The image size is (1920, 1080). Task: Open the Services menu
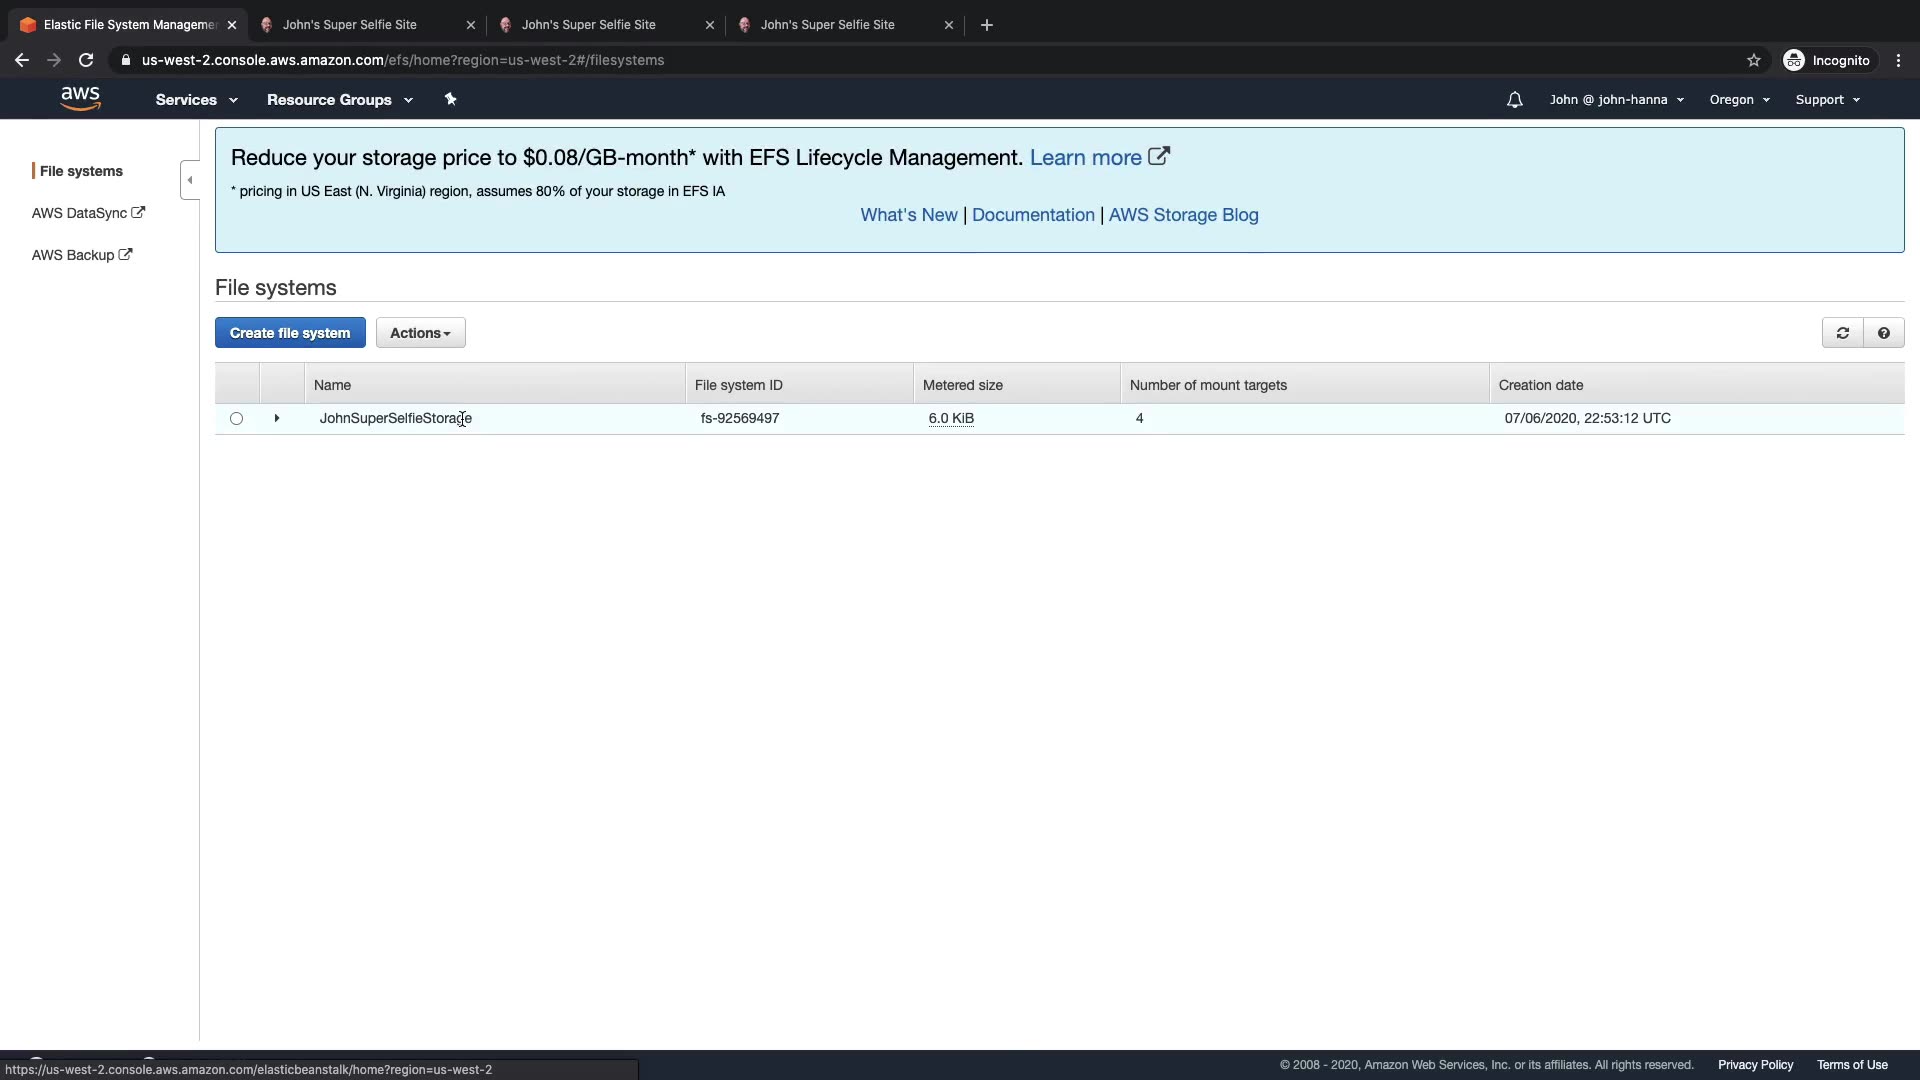point(196,100)
